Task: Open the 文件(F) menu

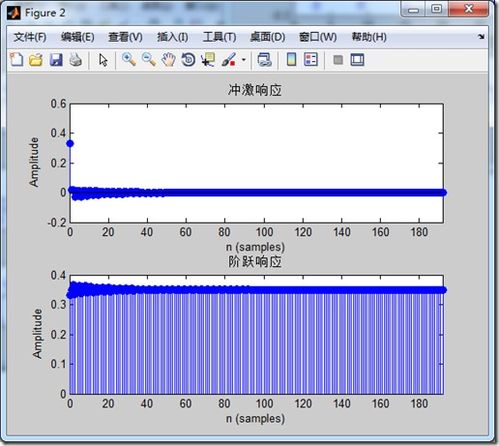Action: pos(30,37)
